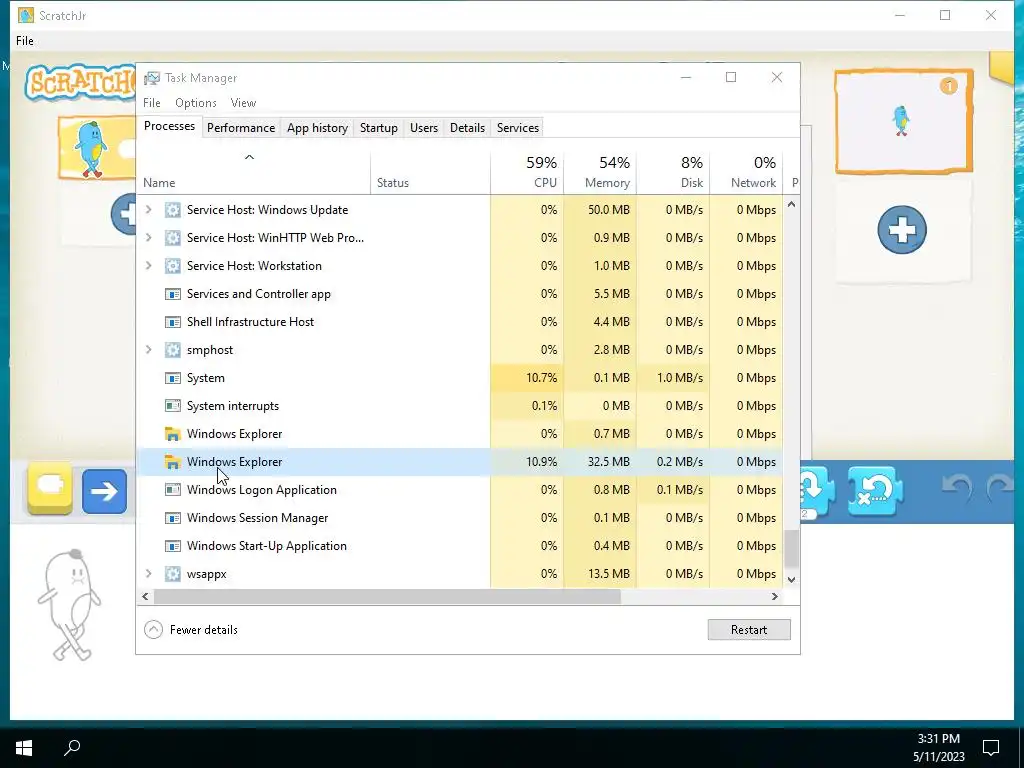Open Task Manager View menu
Screen dimensions: 1024x768
(243, 103)
